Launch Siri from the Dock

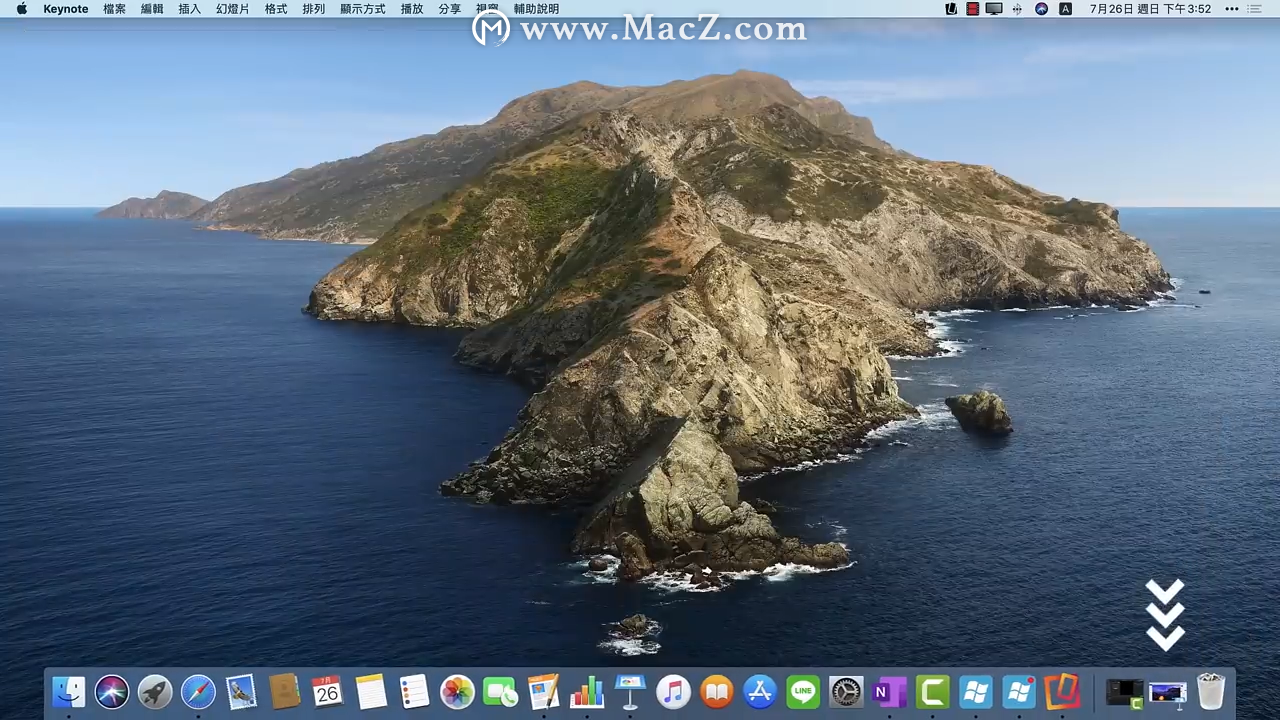112,691
